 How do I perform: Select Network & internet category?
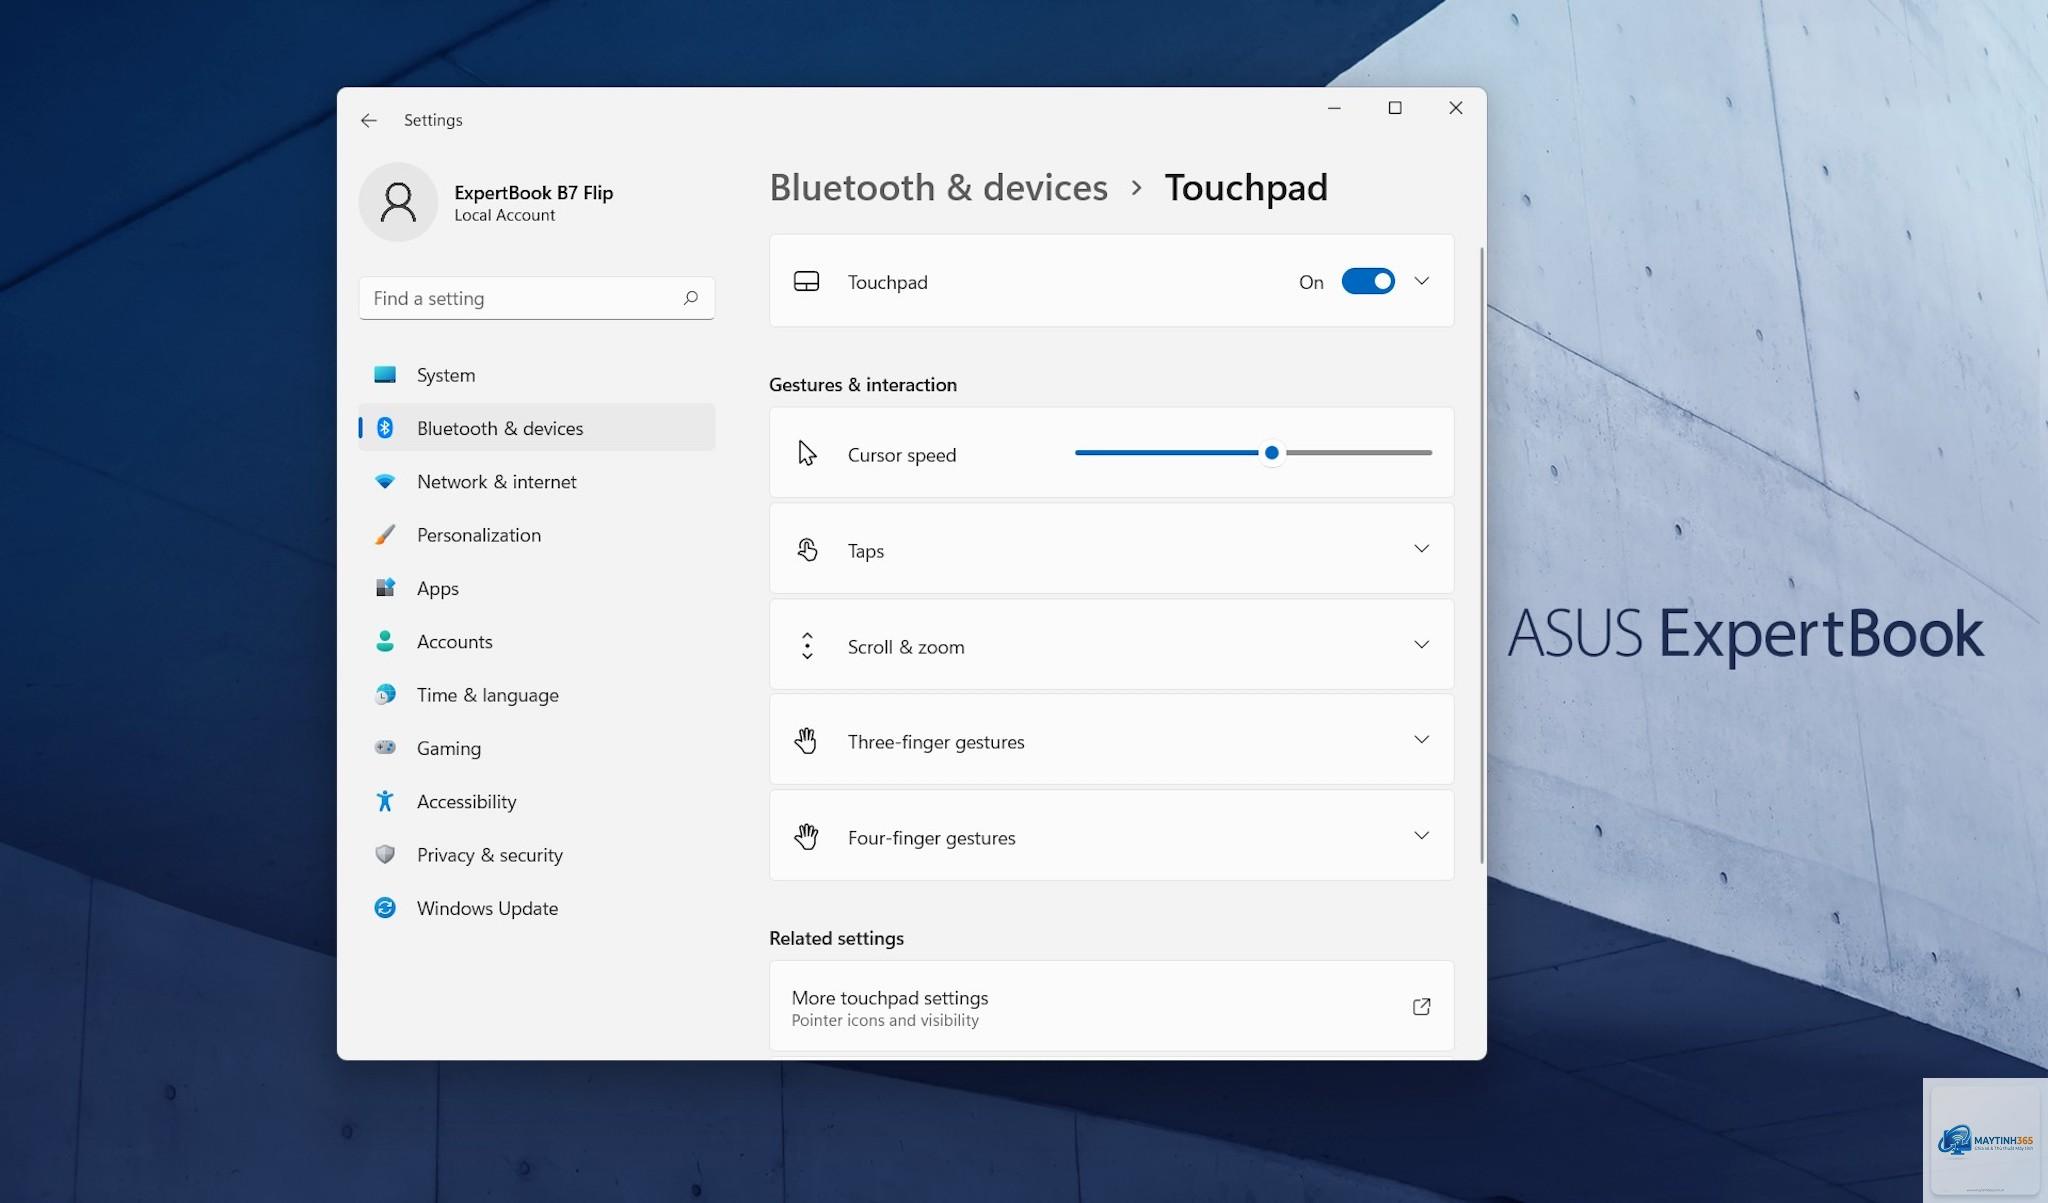pyautogui.click(x=537, y=481)
